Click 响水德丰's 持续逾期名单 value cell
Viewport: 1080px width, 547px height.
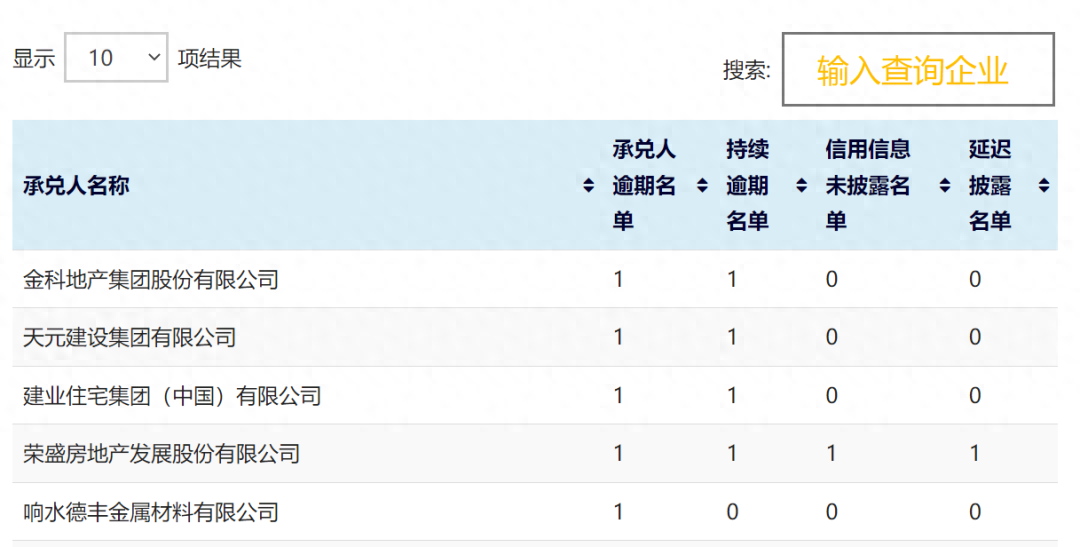(x=732, y=513)
